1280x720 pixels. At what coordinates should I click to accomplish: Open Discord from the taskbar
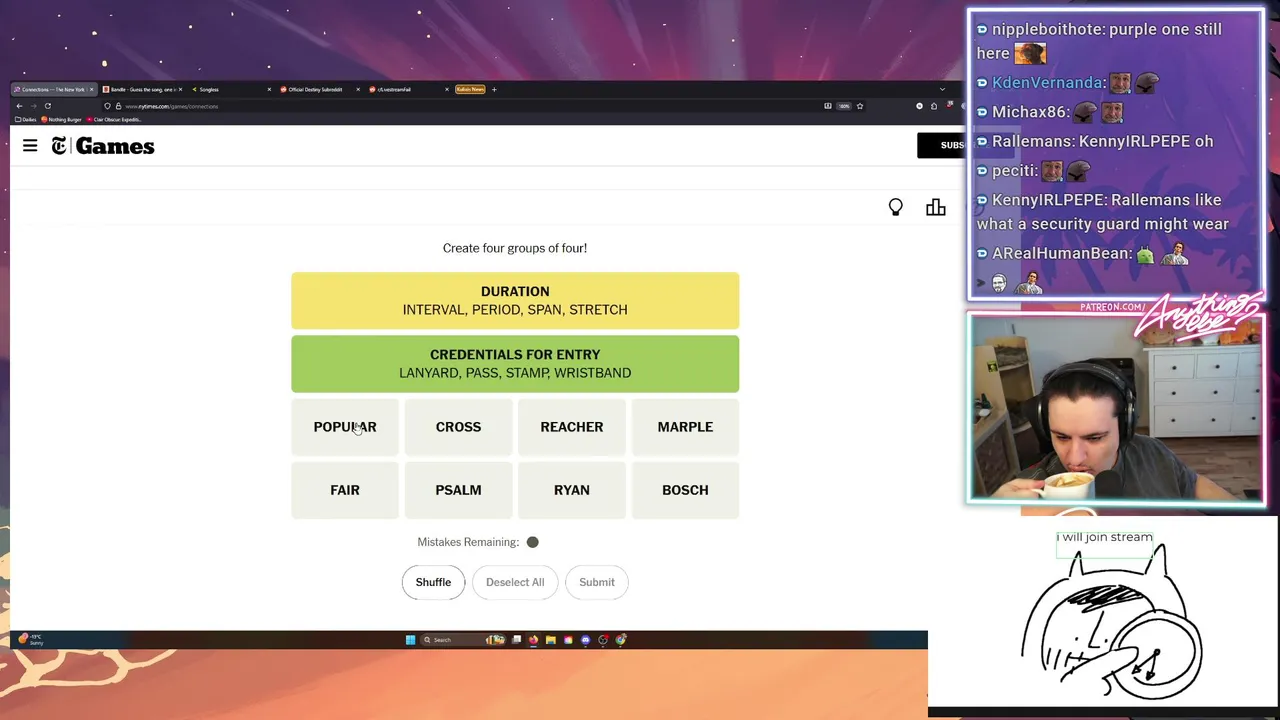coord(586,640)
